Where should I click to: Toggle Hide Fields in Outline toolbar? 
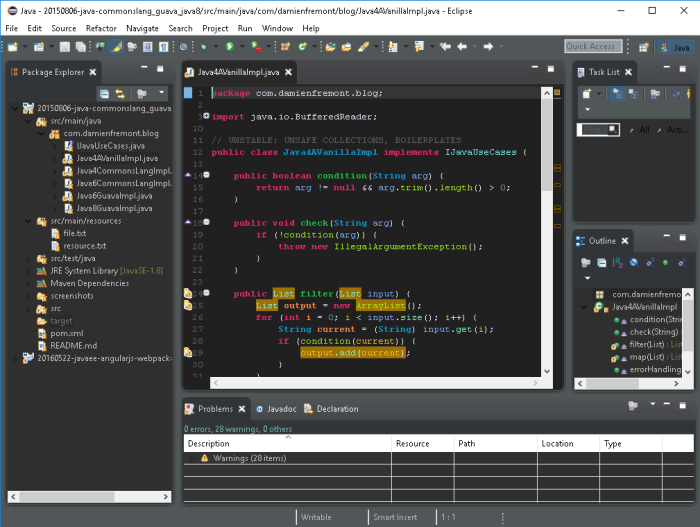tap(633, 262)
